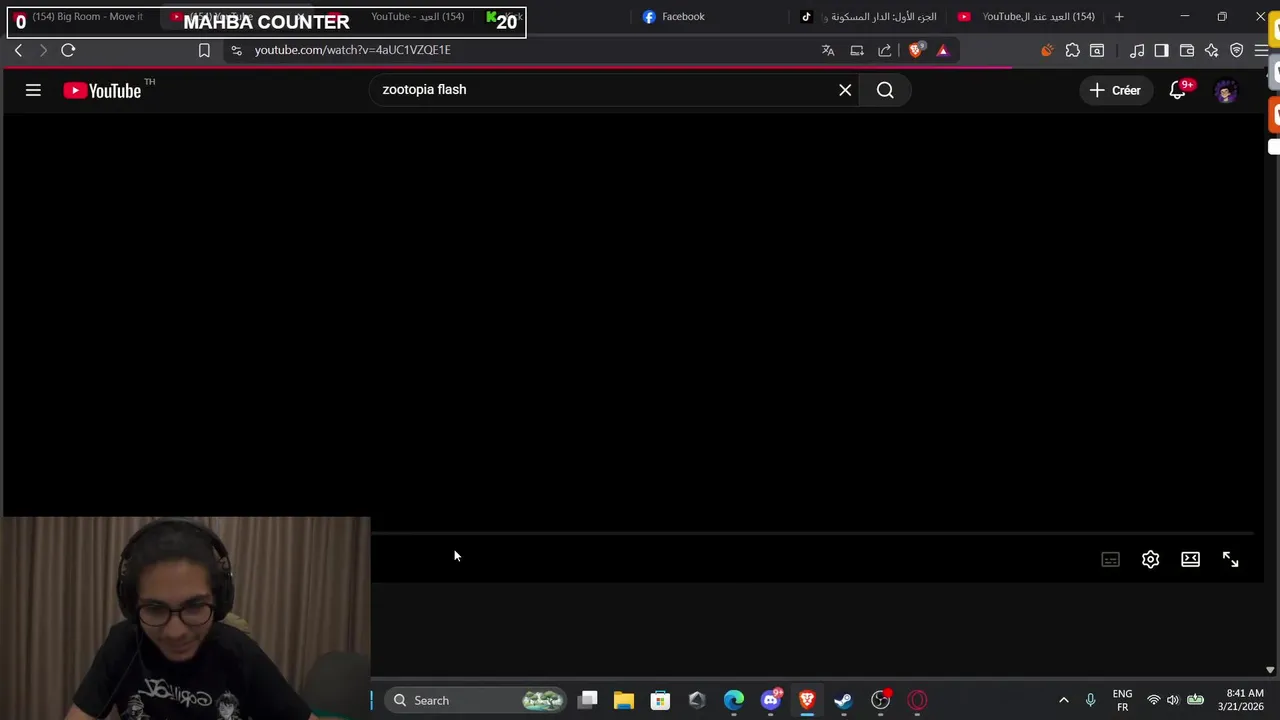Clear the search text with the X

pyautogui.click(x=845, y=90)
